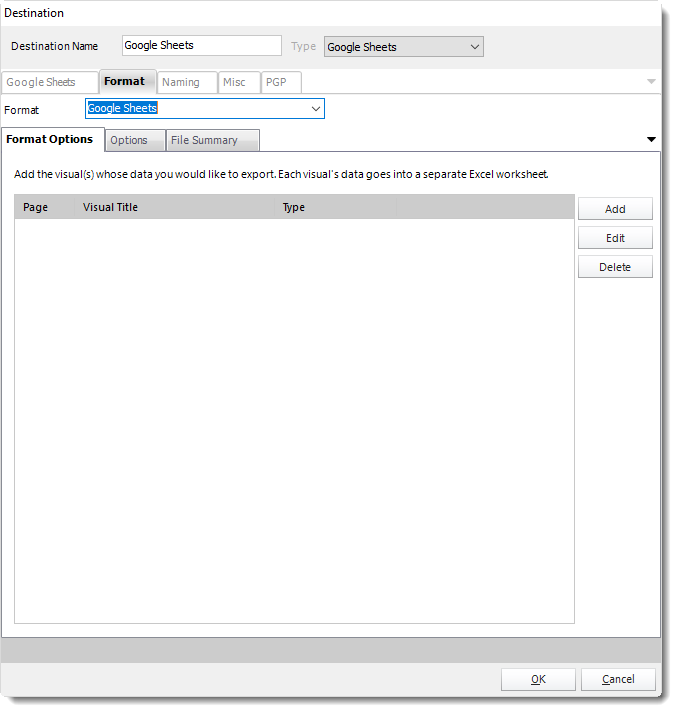Click the Delete button
Viewport: 677px width, 712px height.
tap(615, 267)
